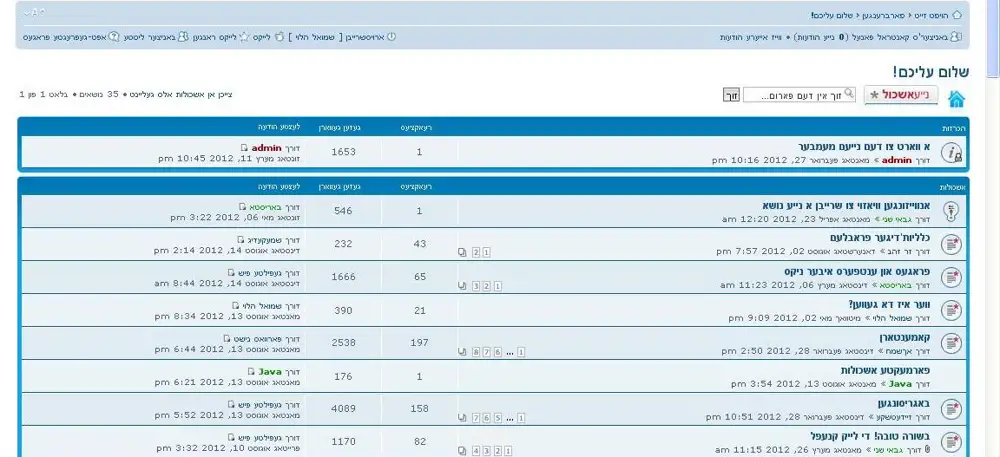1000x457 pixels.
Task: Click the sticky lightbulb icon of אנווייזונגען topic
Action: point(952,210)
